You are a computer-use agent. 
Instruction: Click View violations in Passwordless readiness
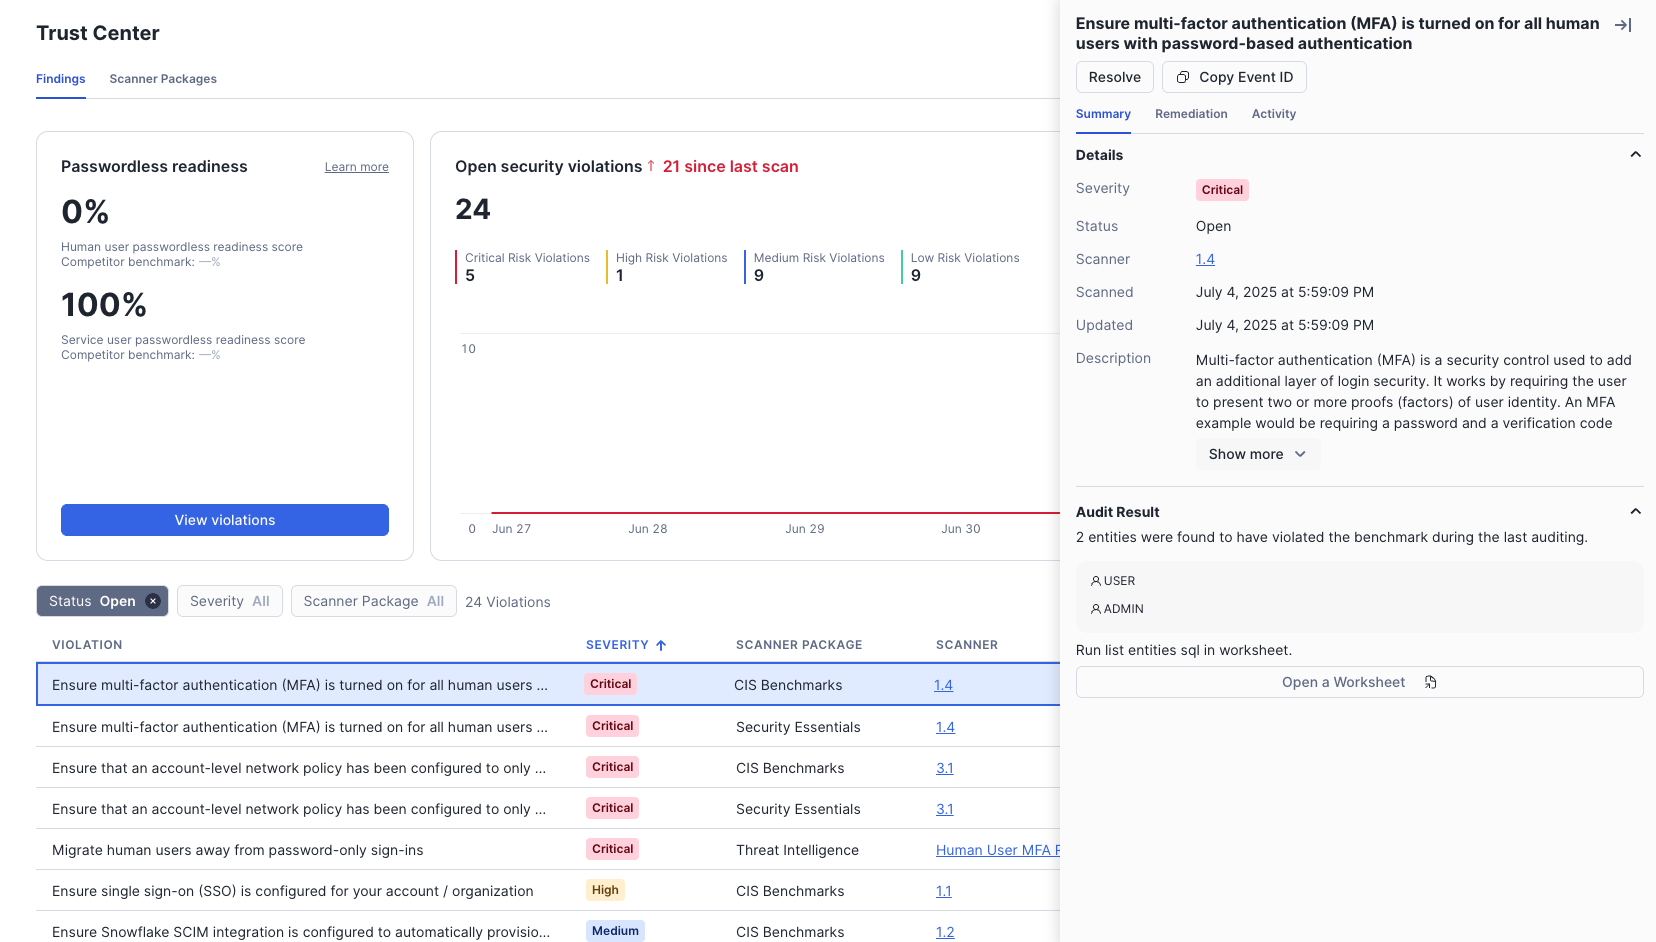tap(224, 519)
